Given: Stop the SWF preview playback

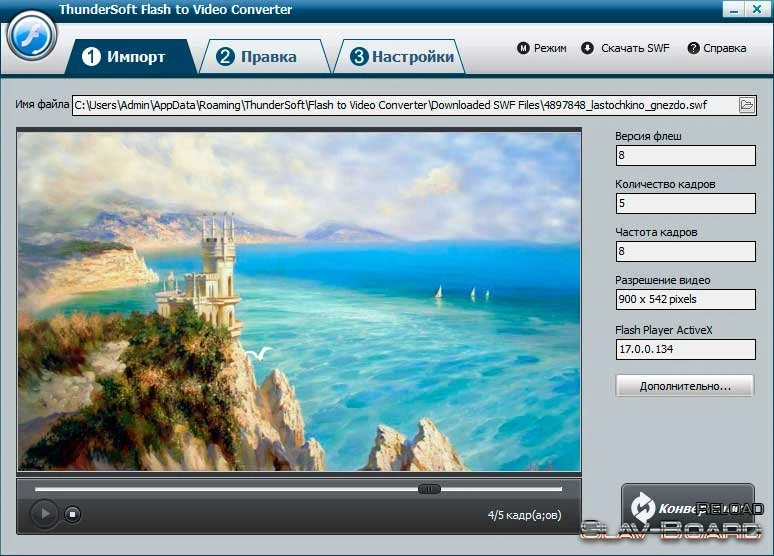Looking at the screenshot, I should pos(73,515).
